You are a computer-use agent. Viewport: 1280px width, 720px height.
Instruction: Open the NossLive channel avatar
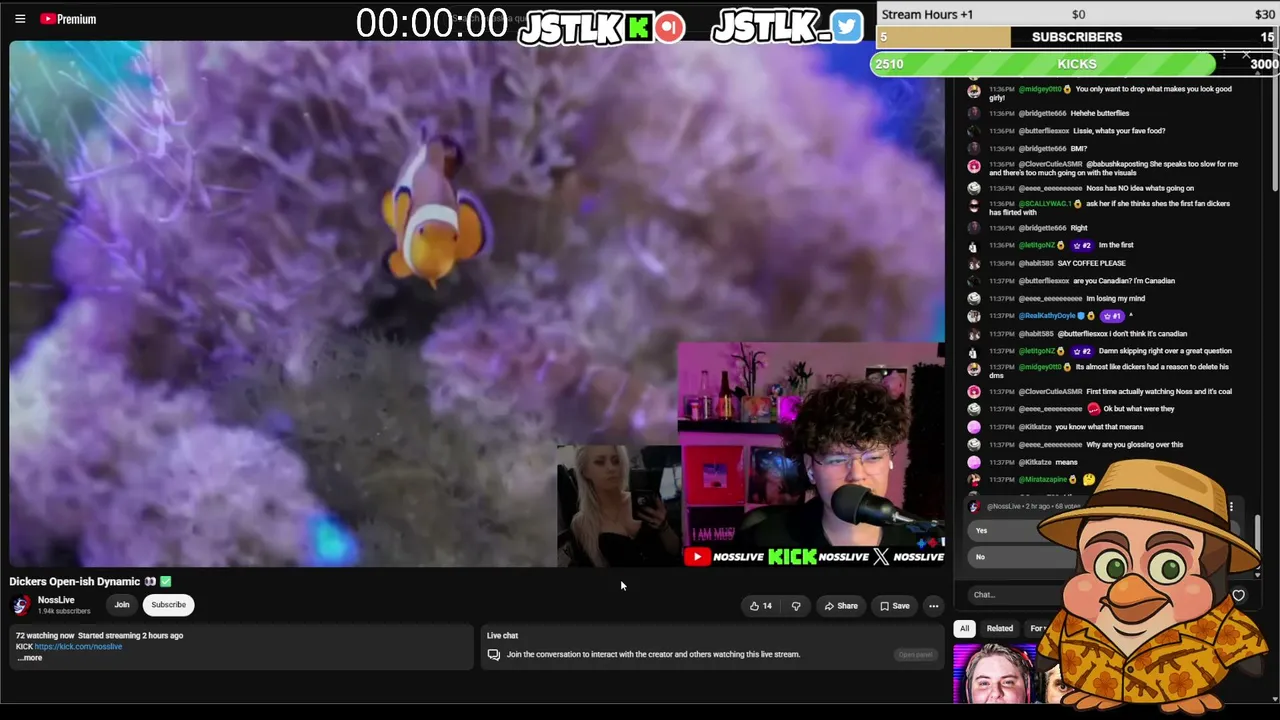coord(21,605)
